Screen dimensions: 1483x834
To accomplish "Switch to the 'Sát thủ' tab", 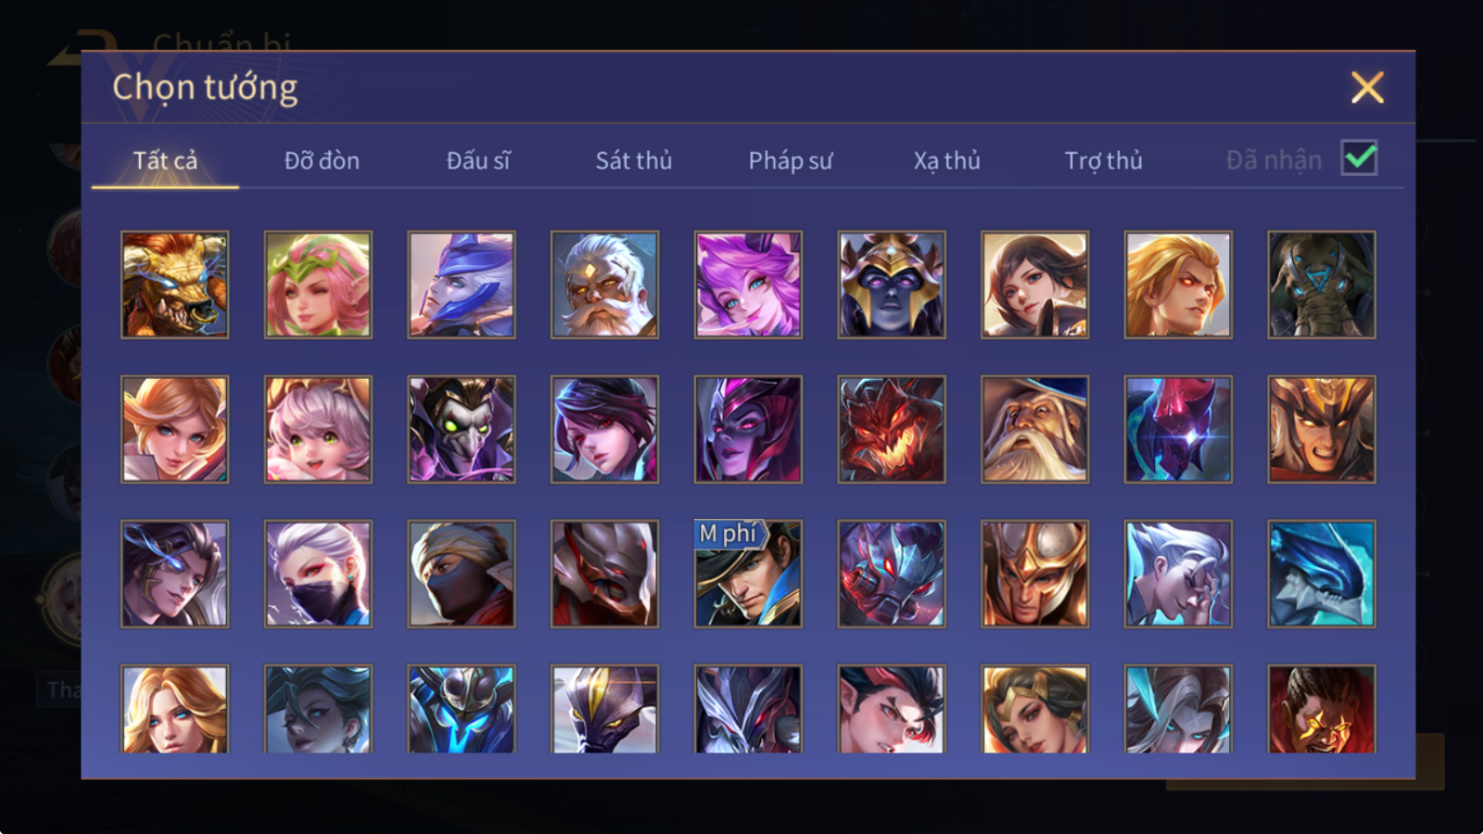I will [x=634, y=160].
